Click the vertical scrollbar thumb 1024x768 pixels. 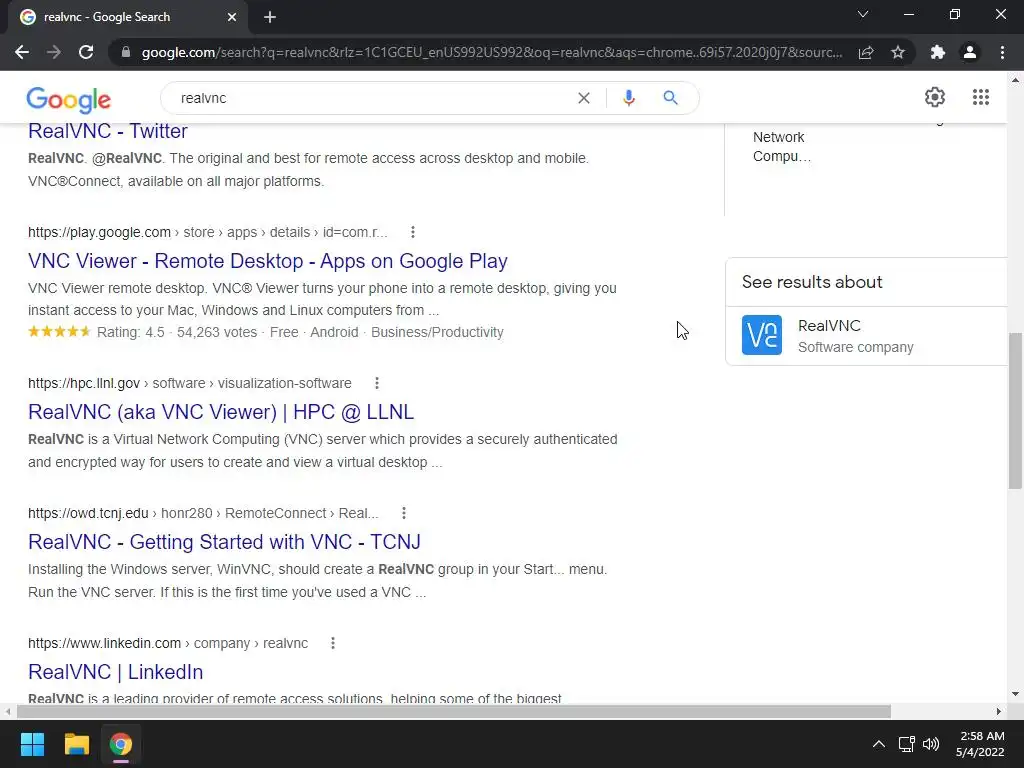click(1015, 410)
